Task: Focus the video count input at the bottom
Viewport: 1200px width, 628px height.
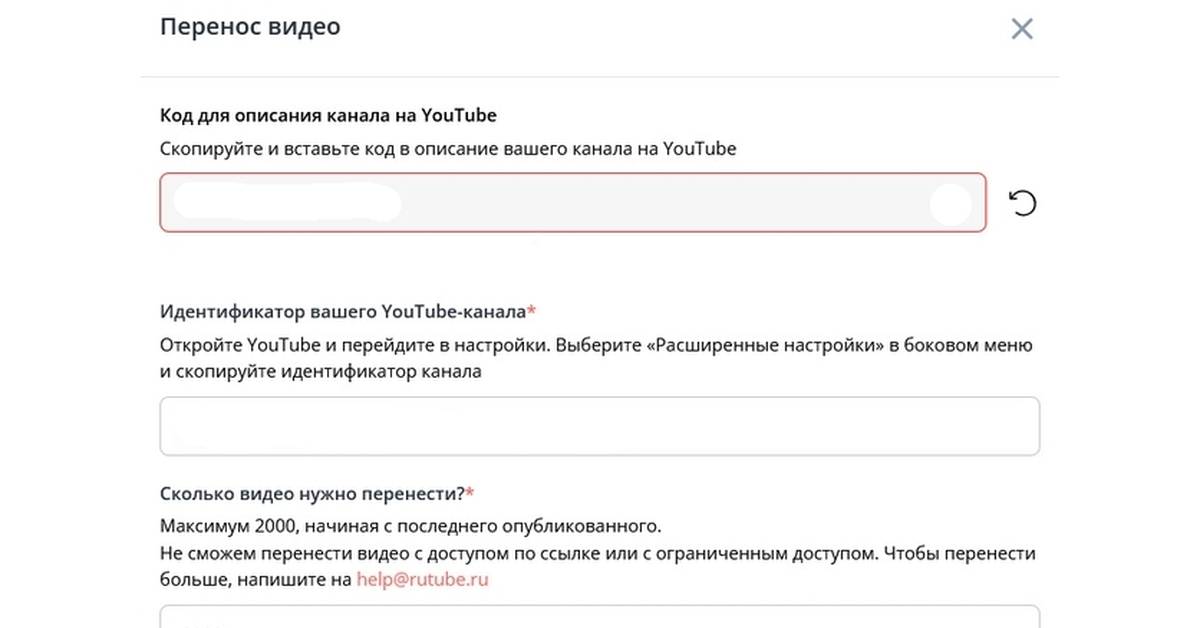Action: pos(599,616)
